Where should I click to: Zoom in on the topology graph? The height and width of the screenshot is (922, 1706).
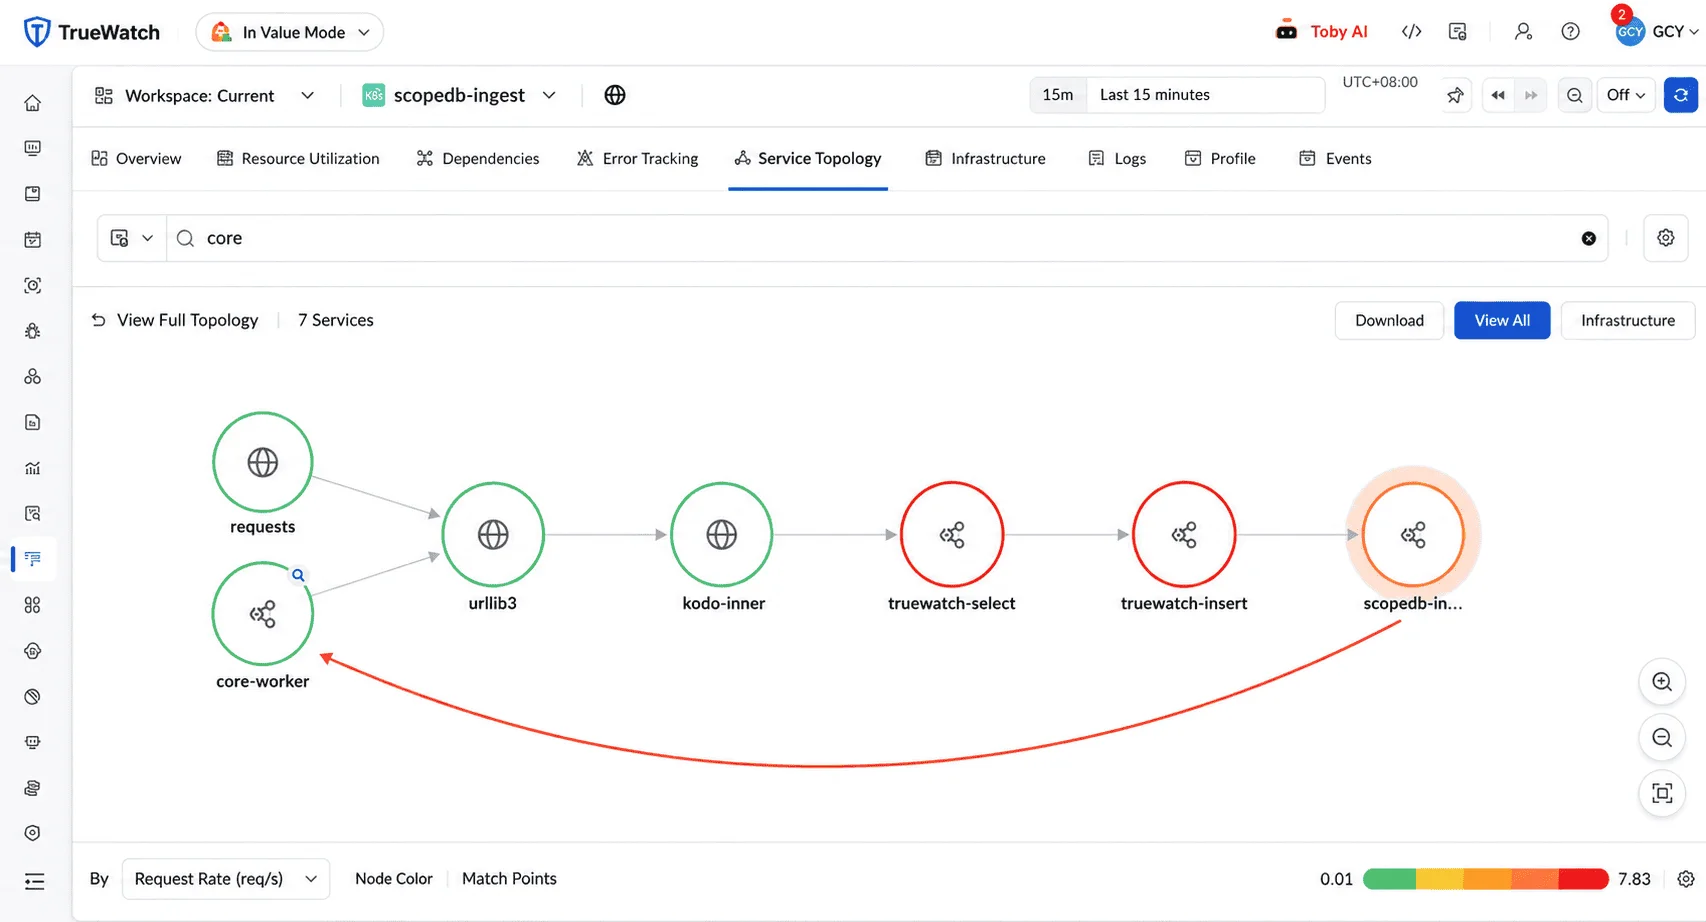coord(1662,682)
